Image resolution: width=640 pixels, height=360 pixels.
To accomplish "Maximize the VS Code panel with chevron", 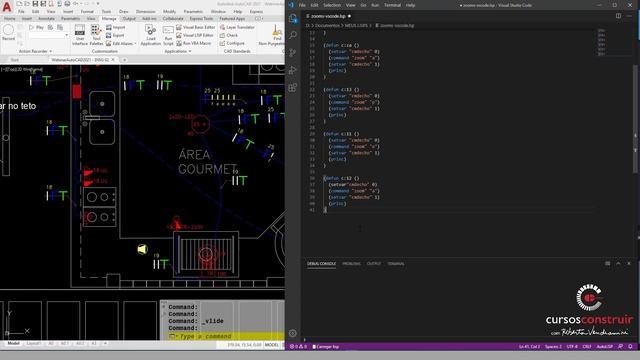I will click(x=618, y=264).
